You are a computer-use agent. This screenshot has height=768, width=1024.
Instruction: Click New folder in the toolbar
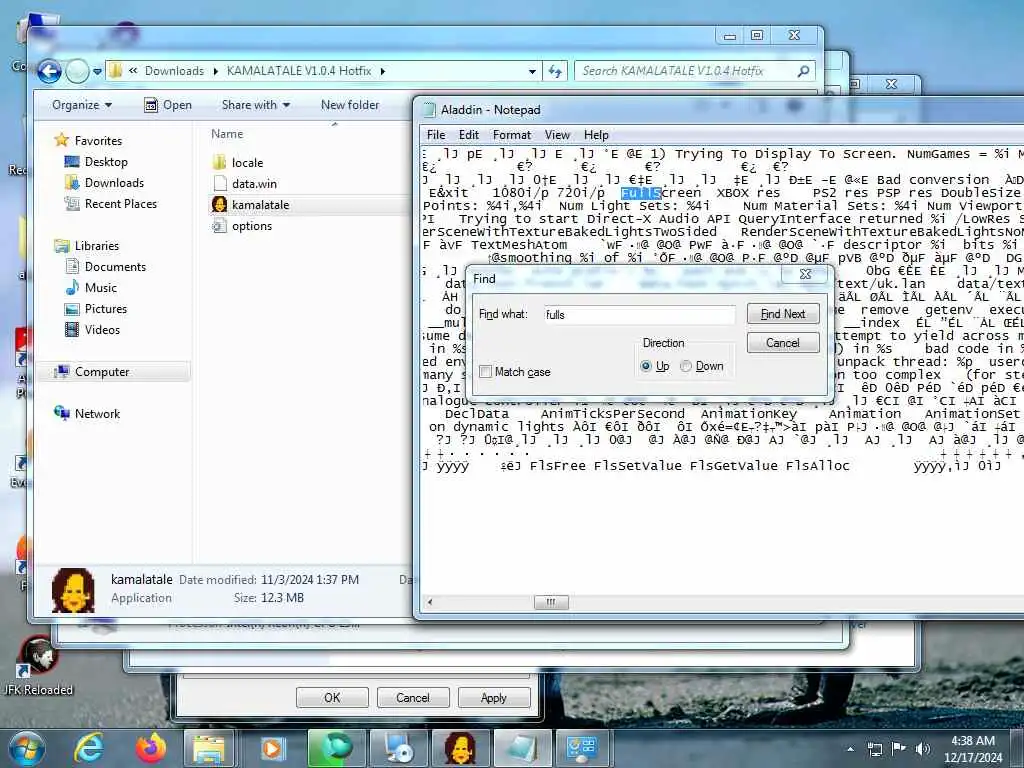tap(350, 104)
